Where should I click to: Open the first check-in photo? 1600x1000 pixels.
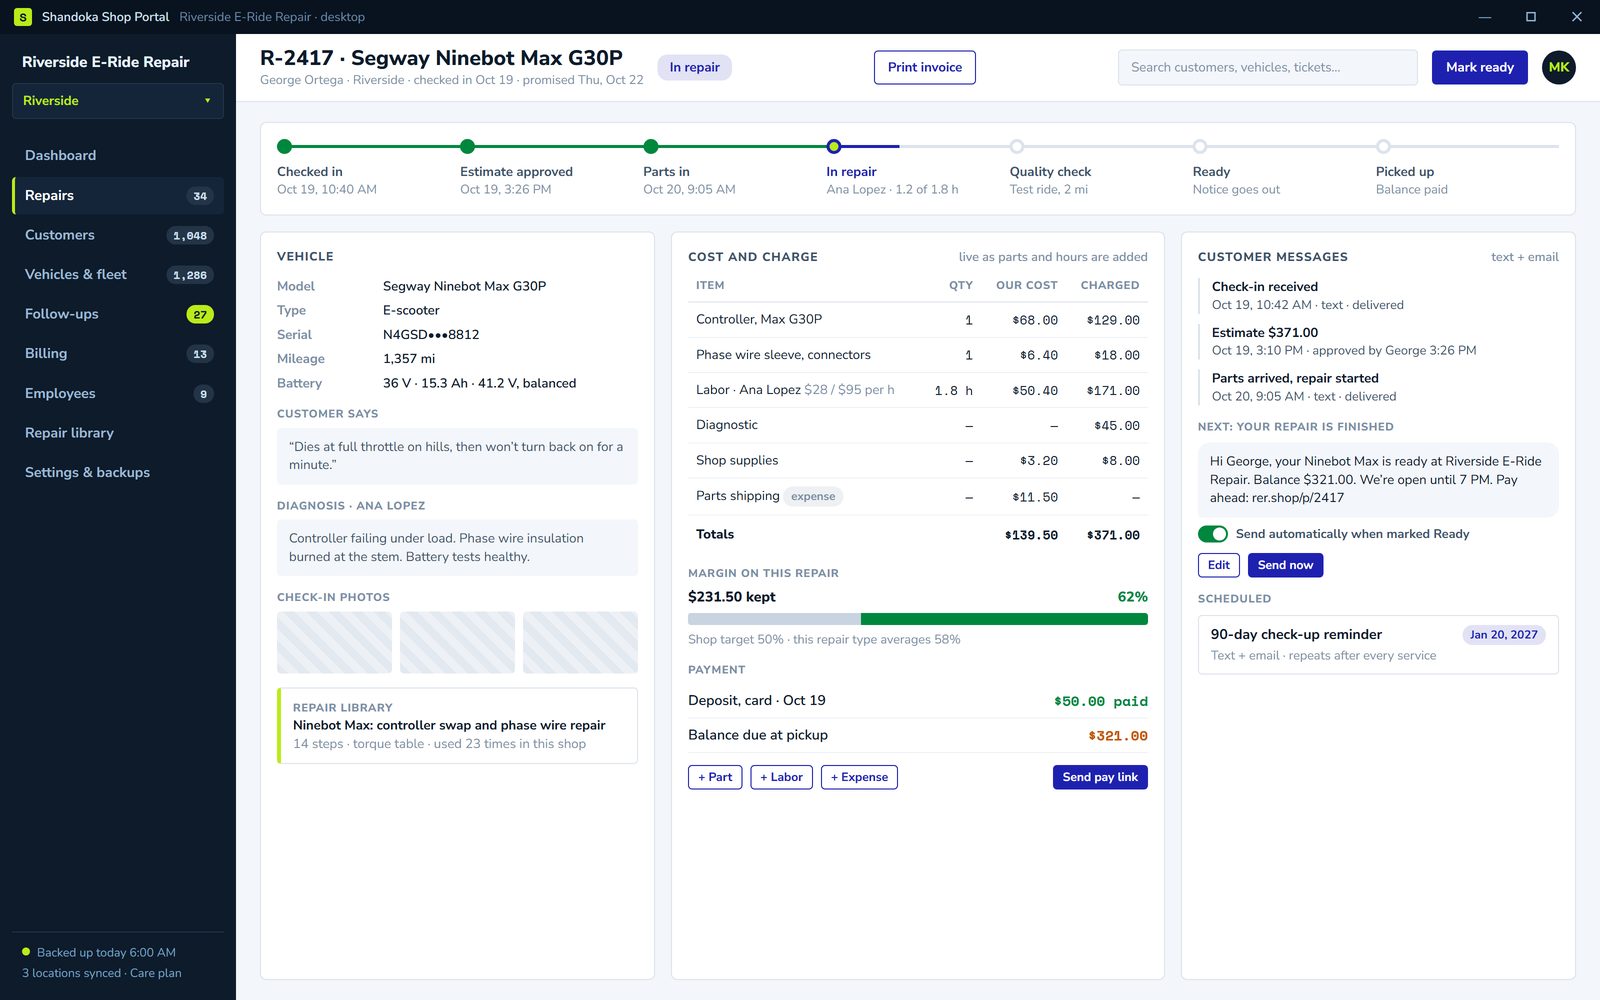(334, 642)
